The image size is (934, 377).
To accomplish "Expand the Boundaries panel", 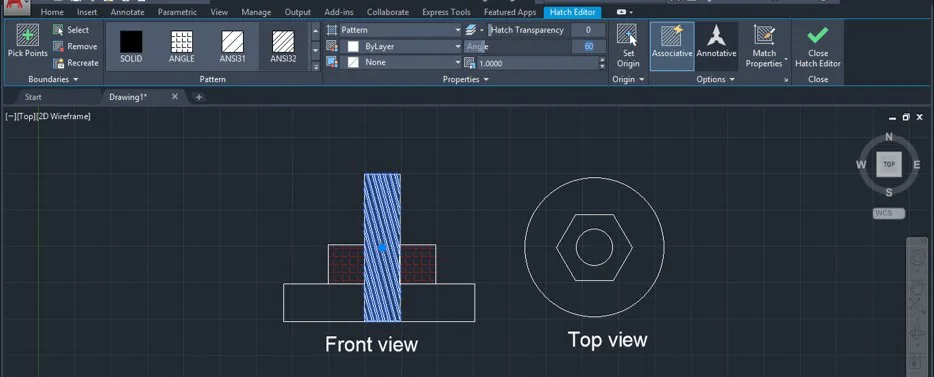I will click(54, 79).
